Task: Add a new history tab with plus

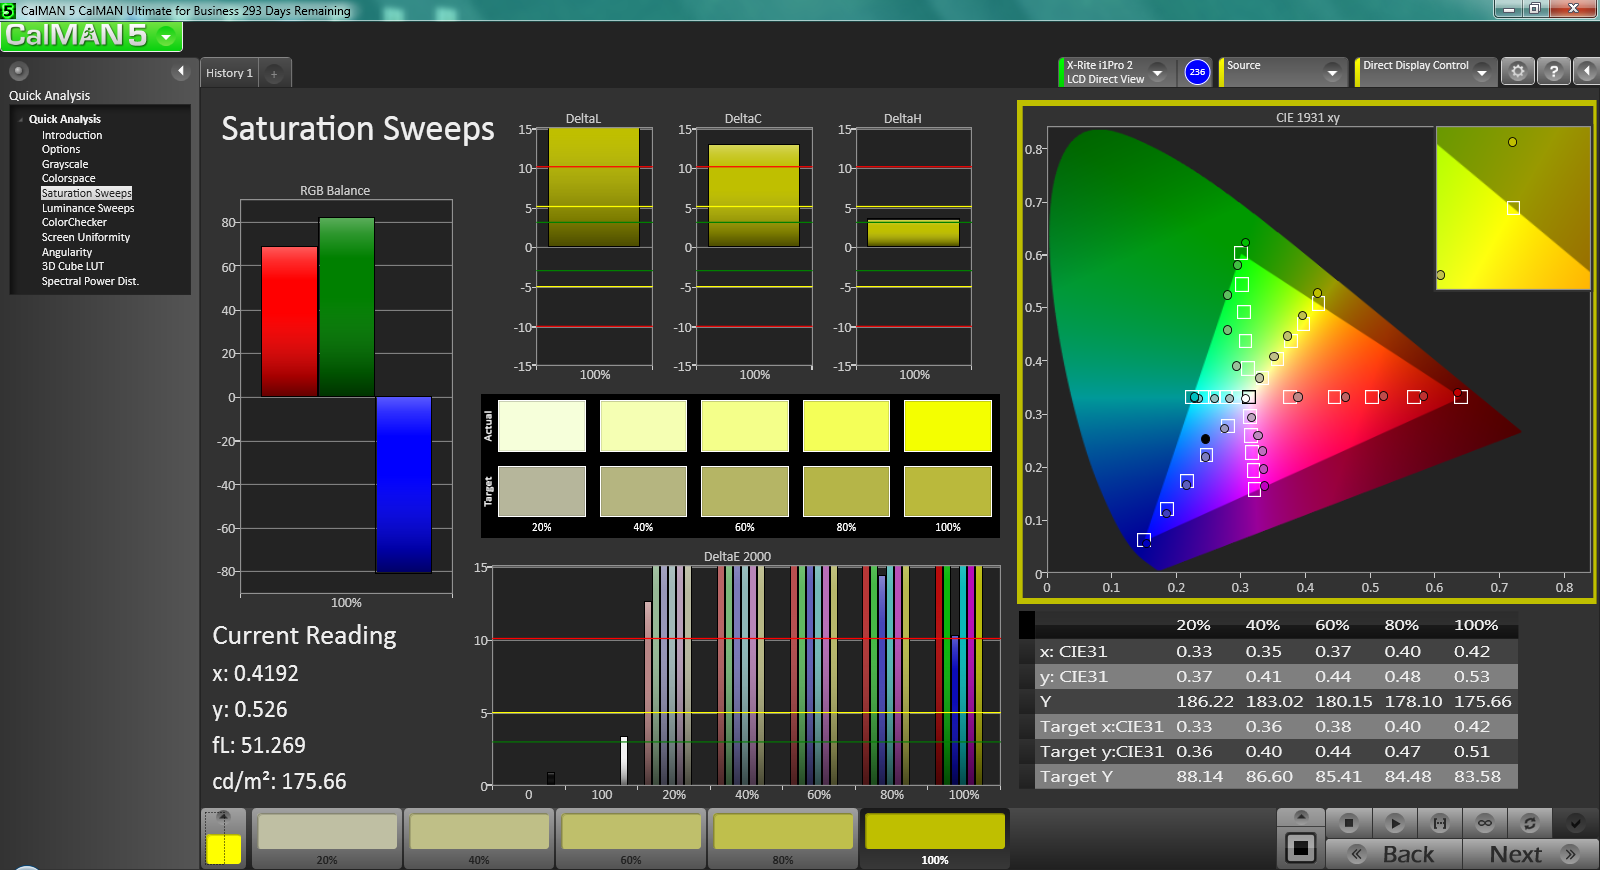Action: 274,73
